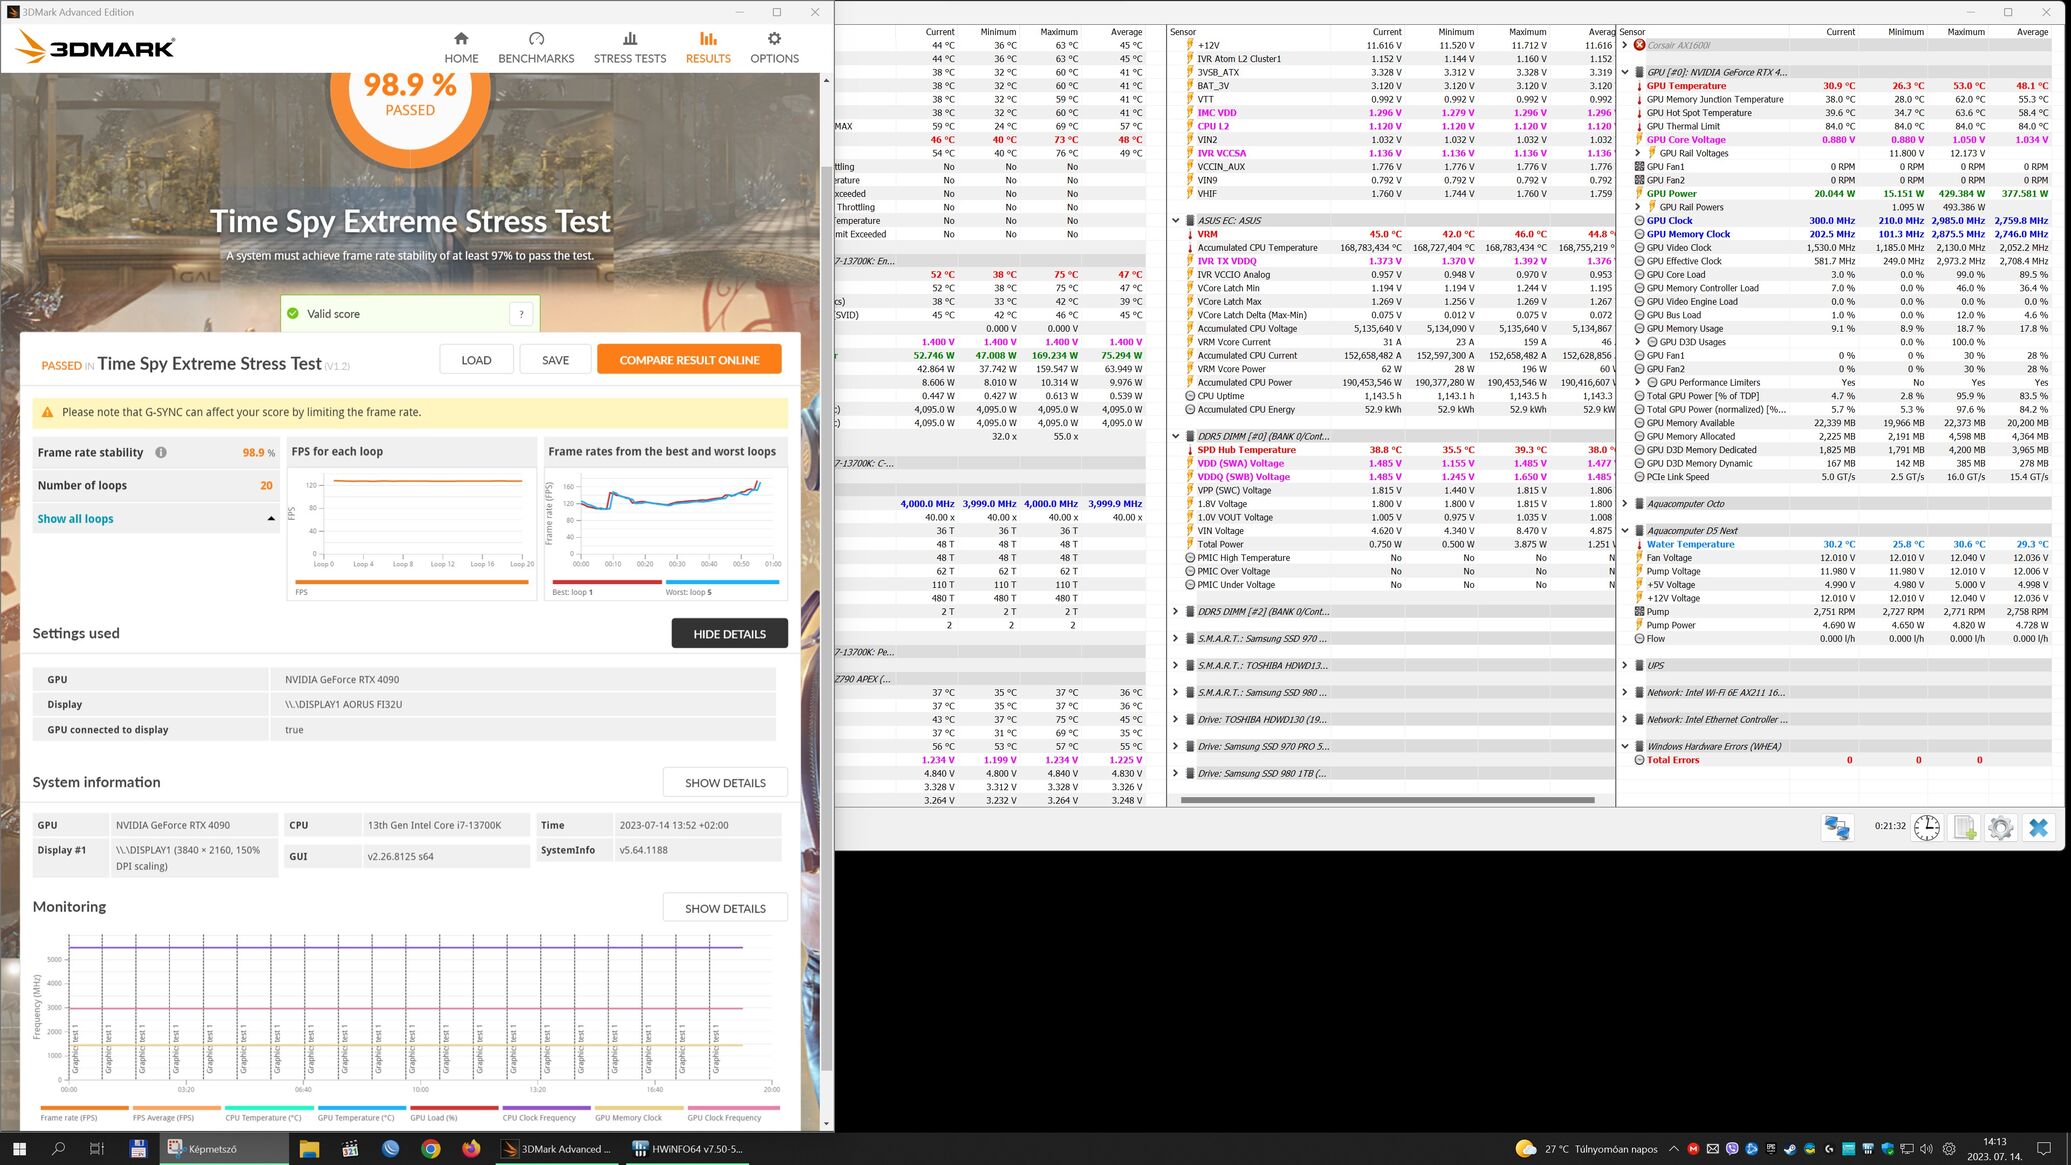This screenshot has width=2071, height=1165.
Task: Open Firefox from the taskbar
Action: point(471,1149)
